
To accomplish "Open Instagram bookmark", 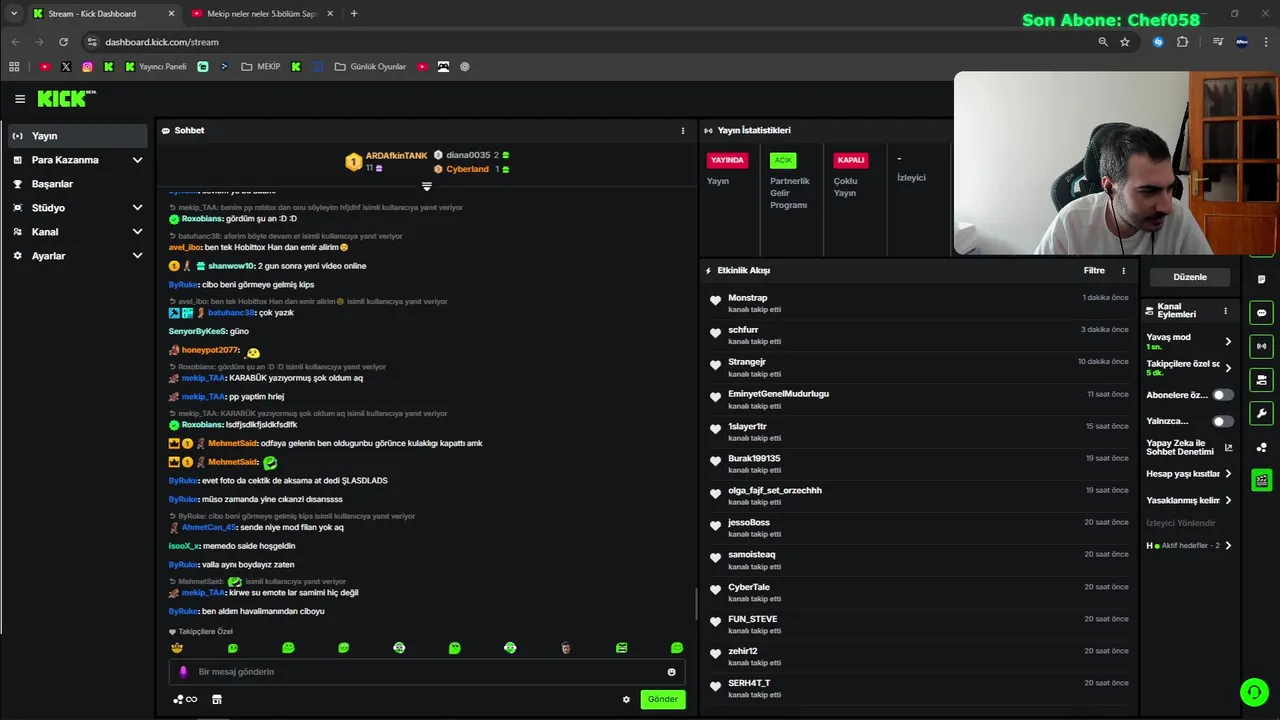I will click(x=87, y=67).
